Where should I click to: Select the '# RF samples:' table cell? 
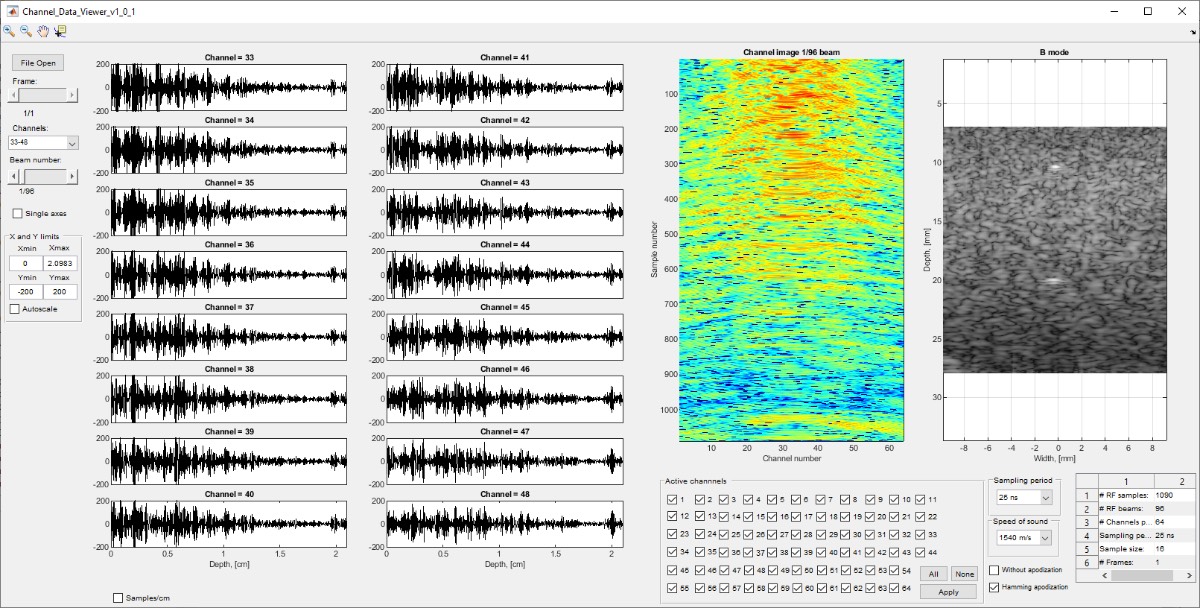[1124, 495]
